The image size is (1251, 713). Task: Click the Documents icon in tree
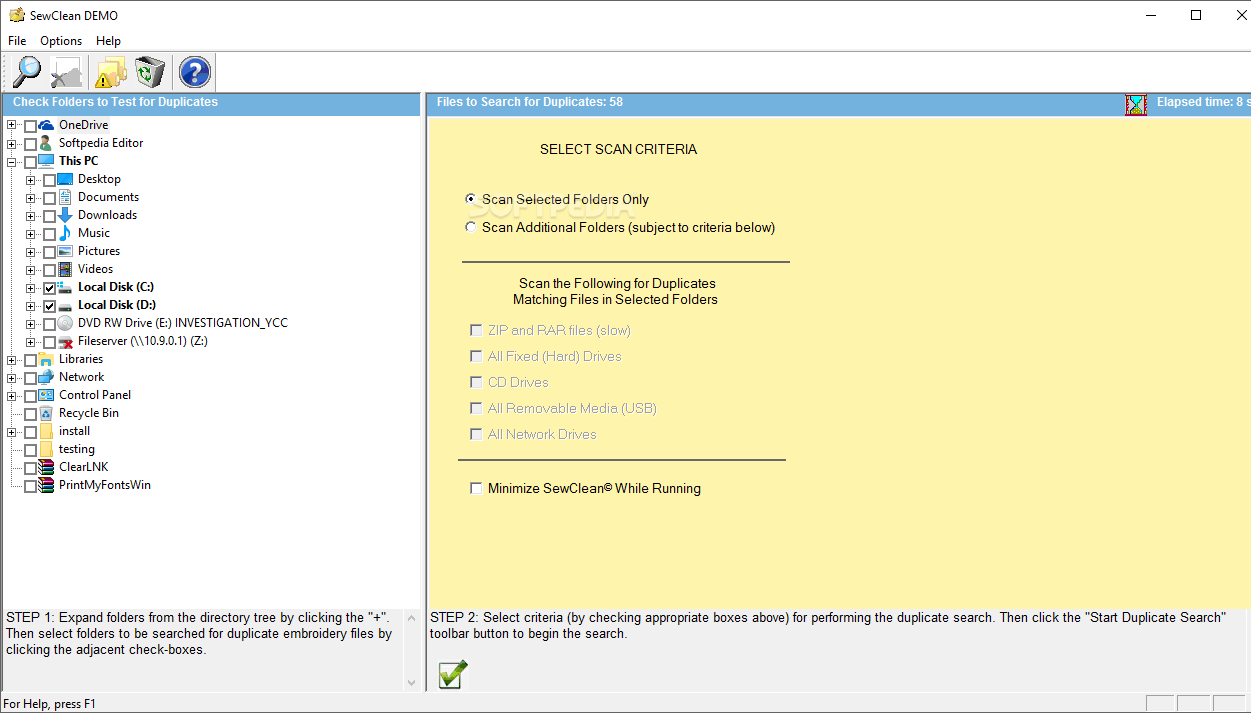pyautogui.click(x=65, y=197)
